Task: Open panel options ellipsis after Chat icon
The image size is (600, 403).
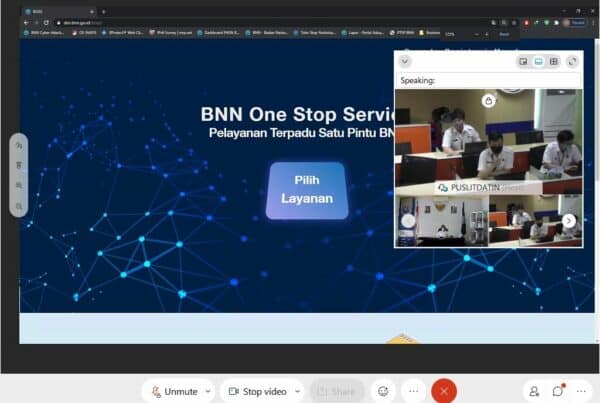Action: click(581, 391)
